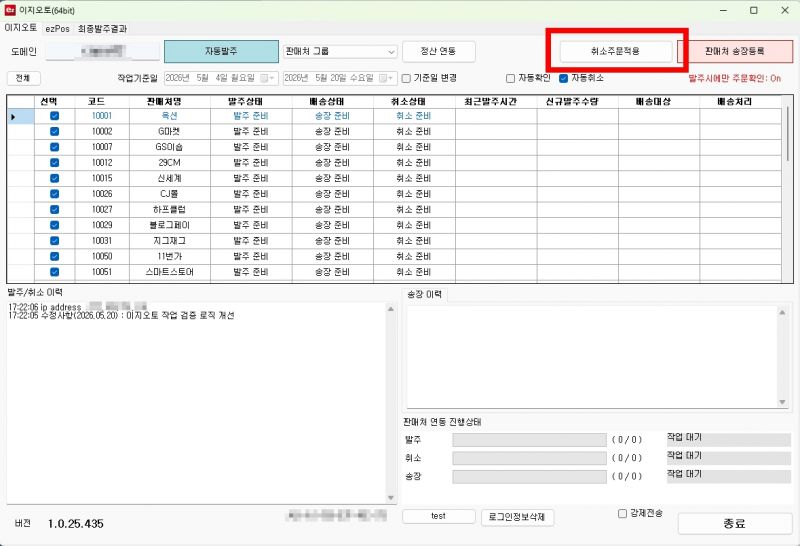This screenshot has height=546, width=800.
Task: Exit with the 종료 button
Action: click(x=735, y=524)
